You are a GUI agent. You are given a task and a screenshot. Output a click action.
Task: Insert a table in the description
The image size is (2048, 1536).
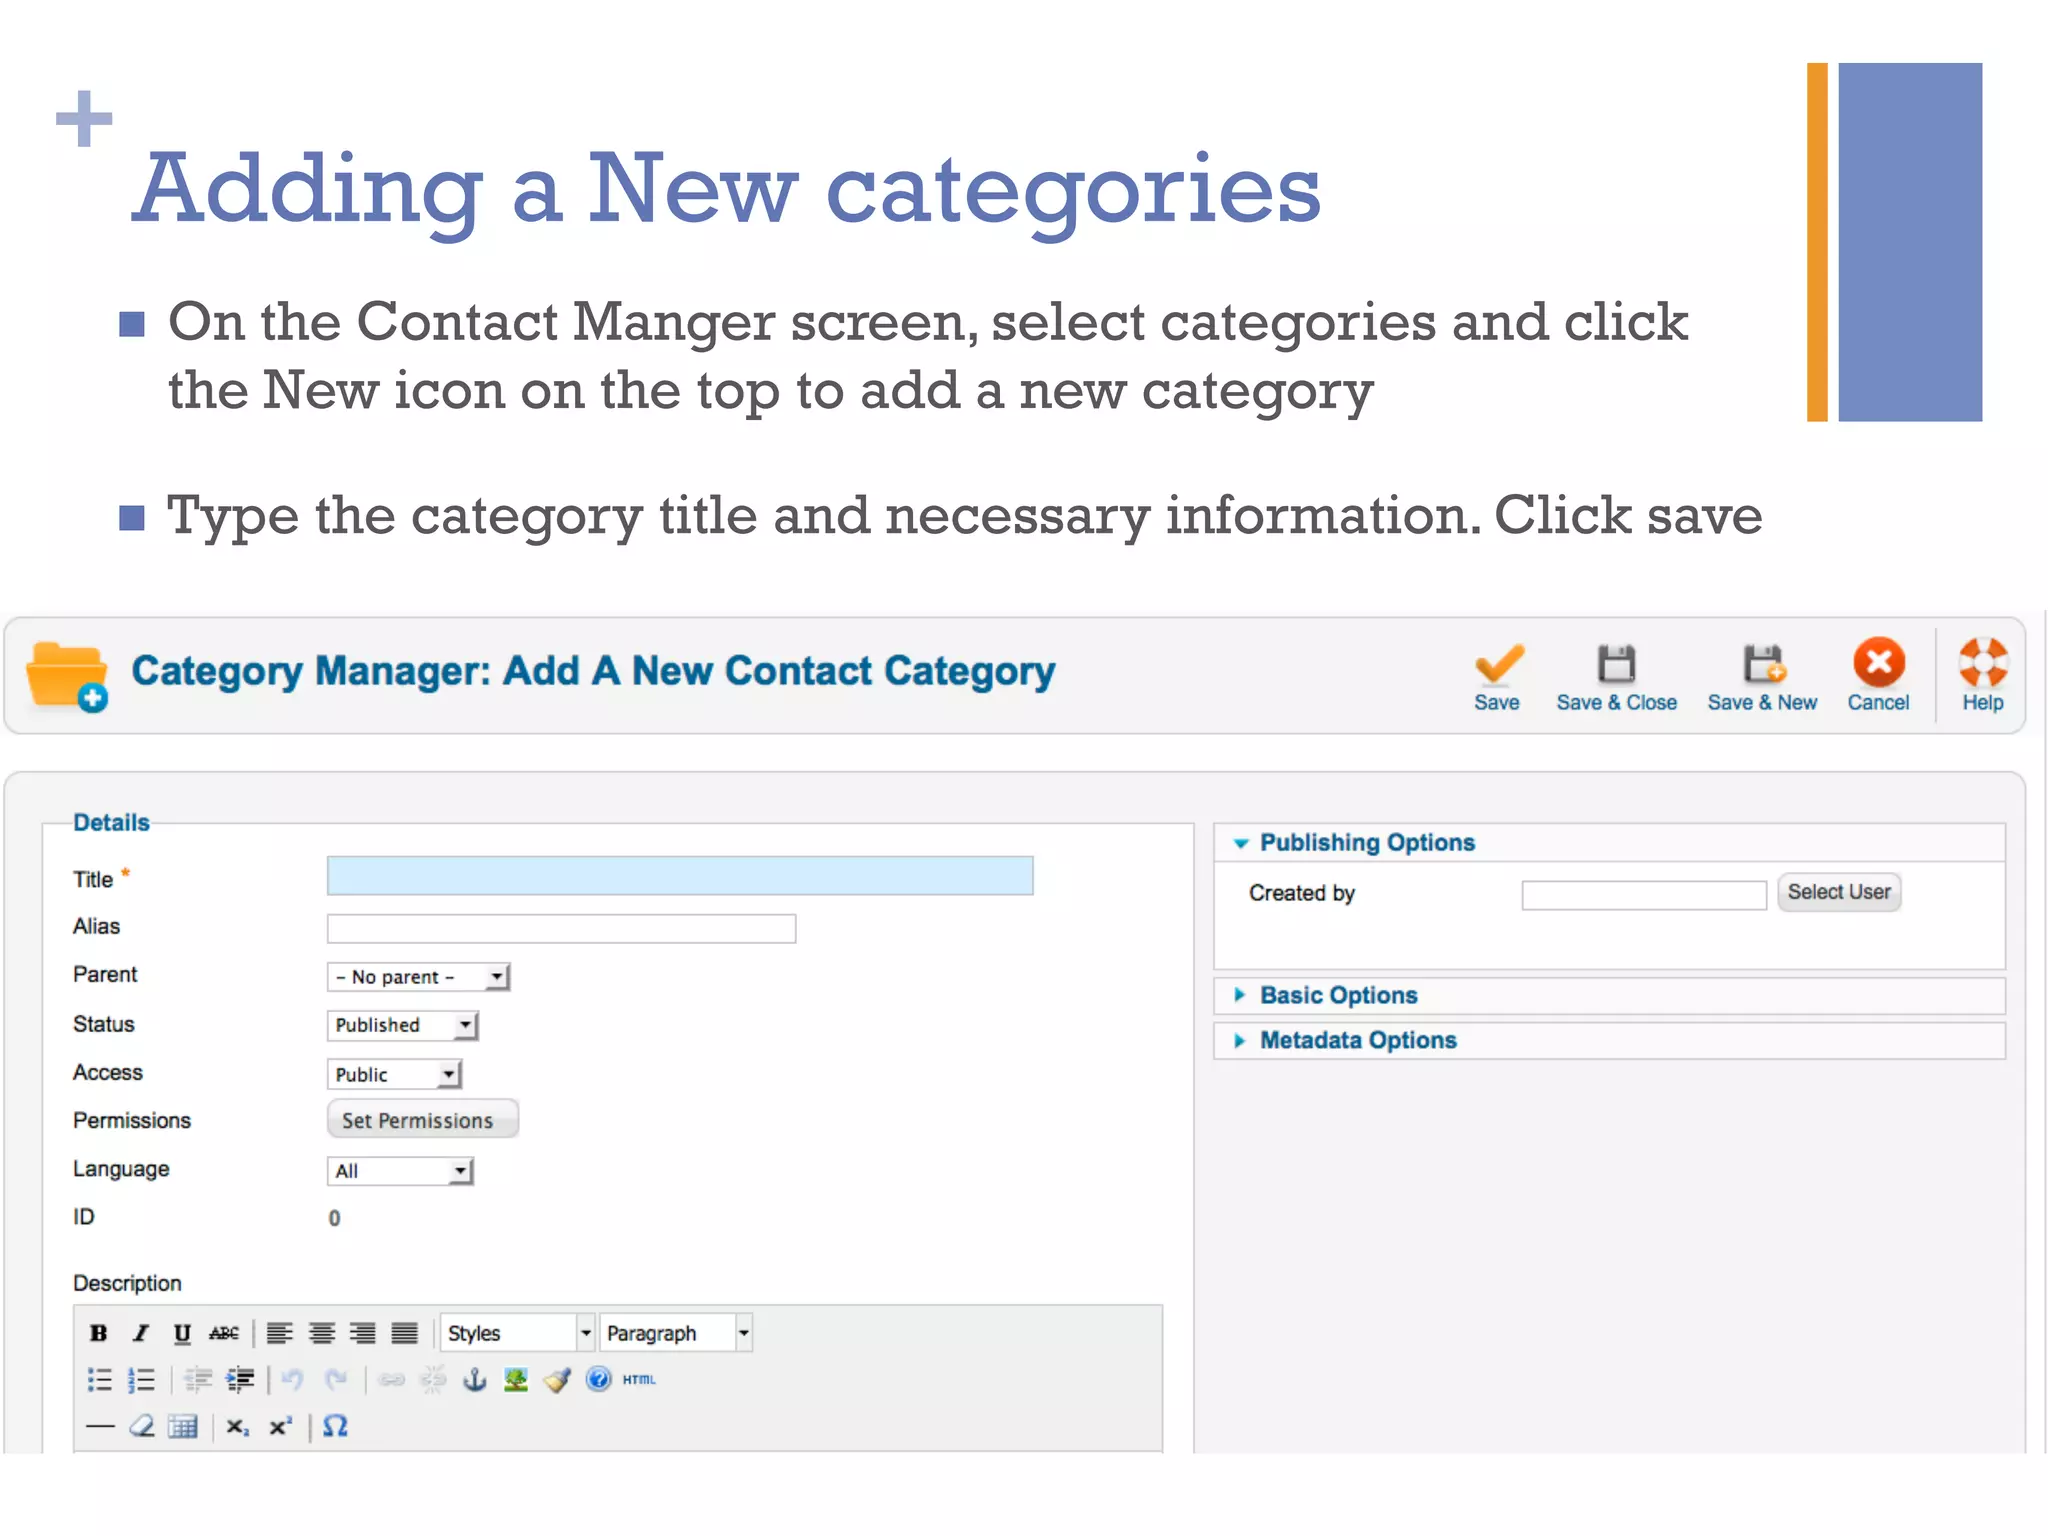pos(183,1427)
